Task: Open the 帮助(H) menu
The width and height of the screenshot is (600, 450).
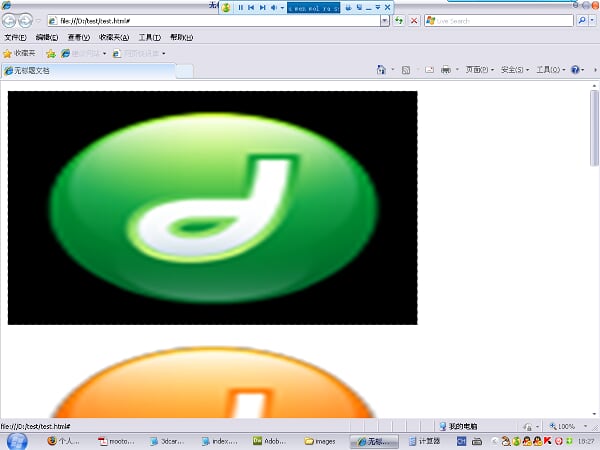Action: pos(181,37)
